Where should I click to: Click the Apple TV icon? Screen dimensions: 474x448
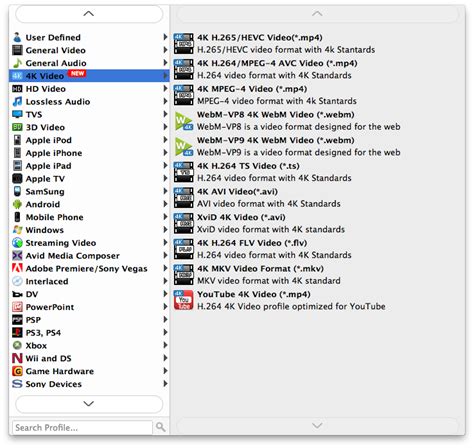17,179
